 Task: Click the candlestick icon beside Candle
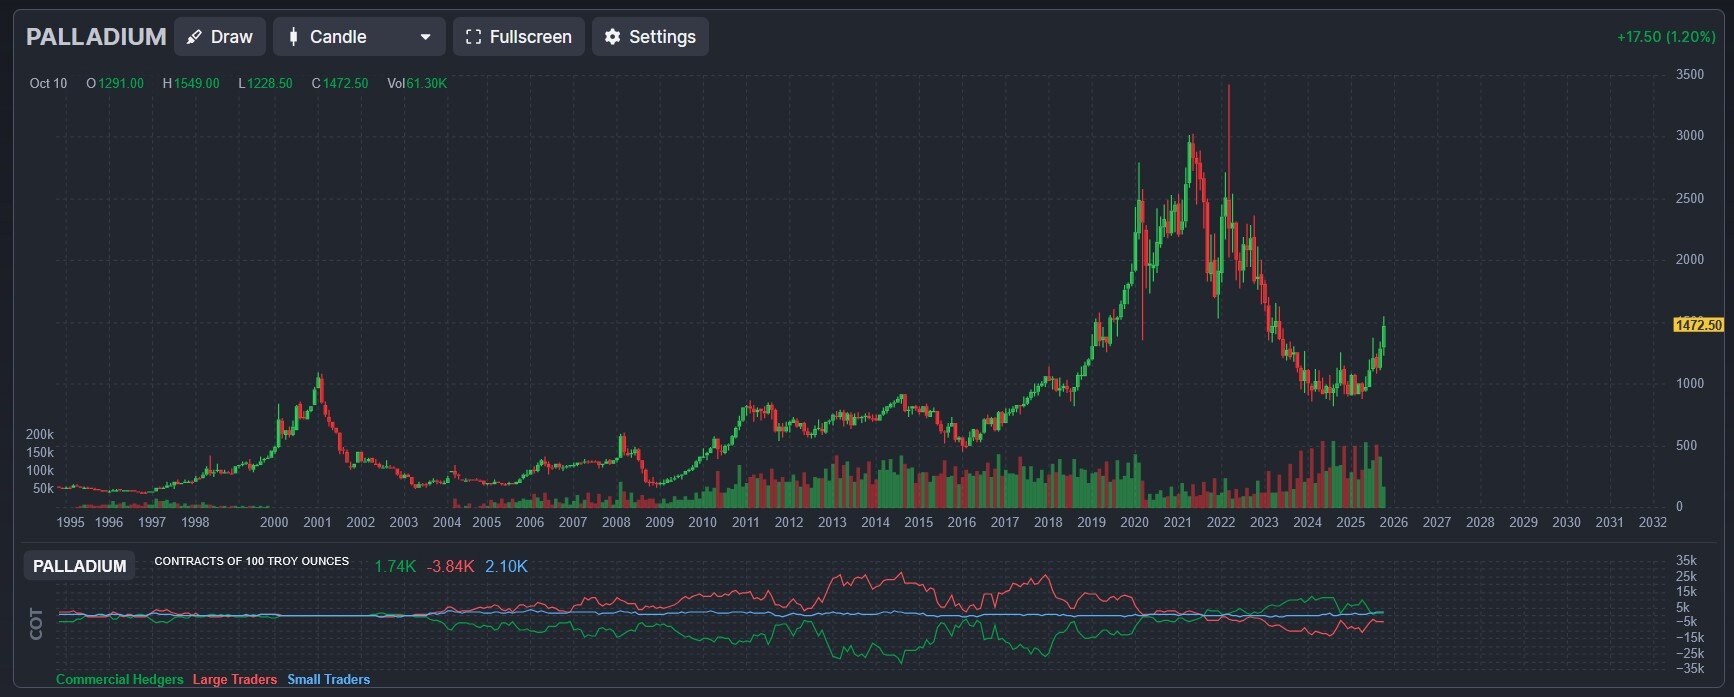click(293, 37)
